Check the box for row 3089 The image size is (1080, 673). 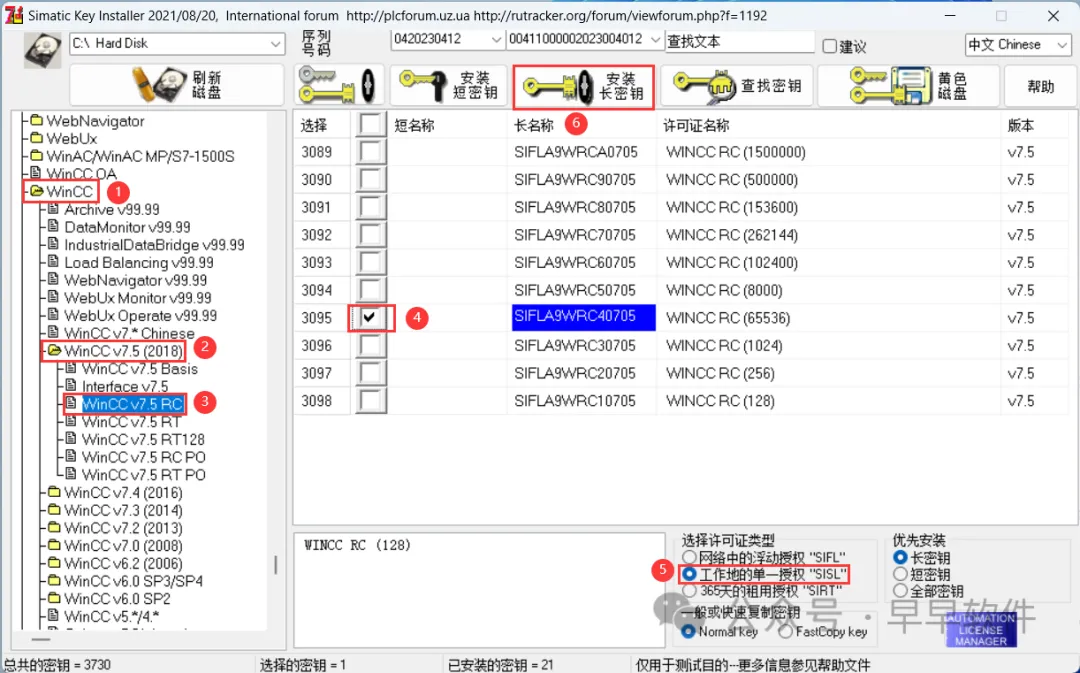tap(371, 152)
